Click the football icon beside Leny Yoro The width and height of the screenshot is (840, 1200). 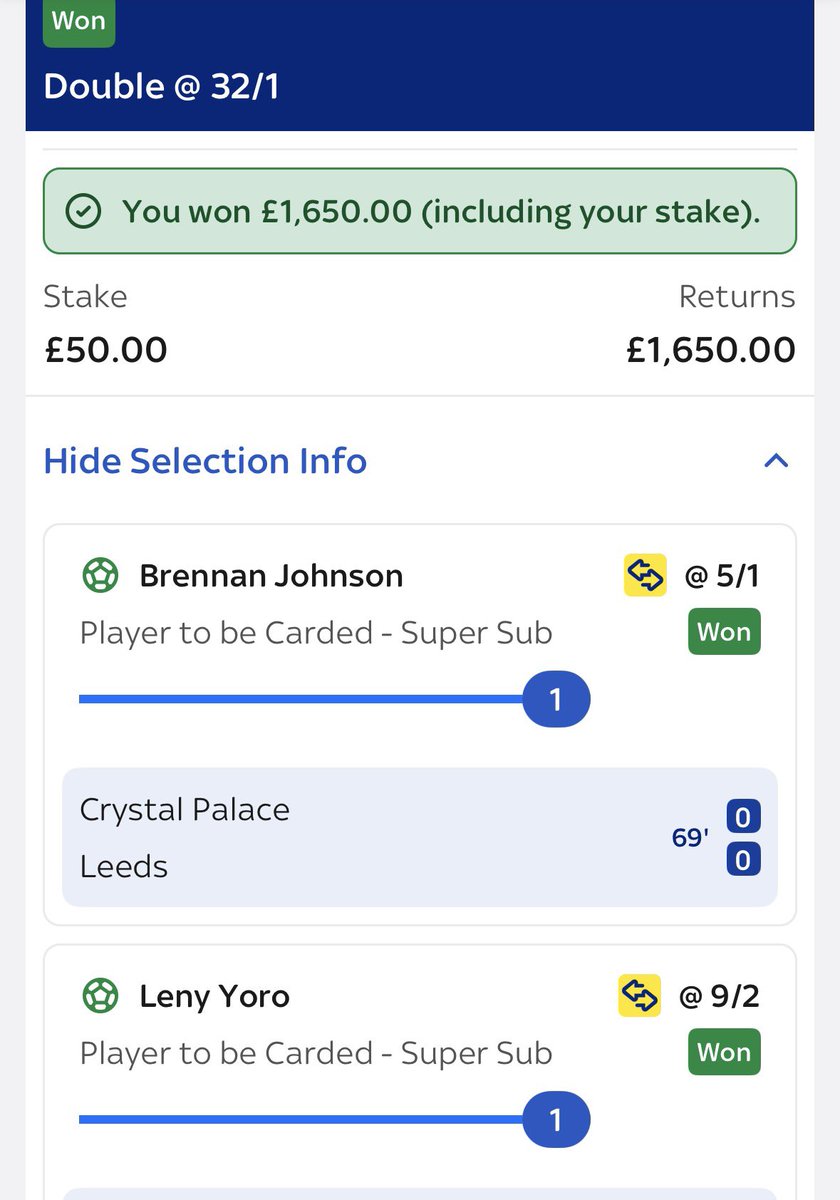click(x=99, y=996)
